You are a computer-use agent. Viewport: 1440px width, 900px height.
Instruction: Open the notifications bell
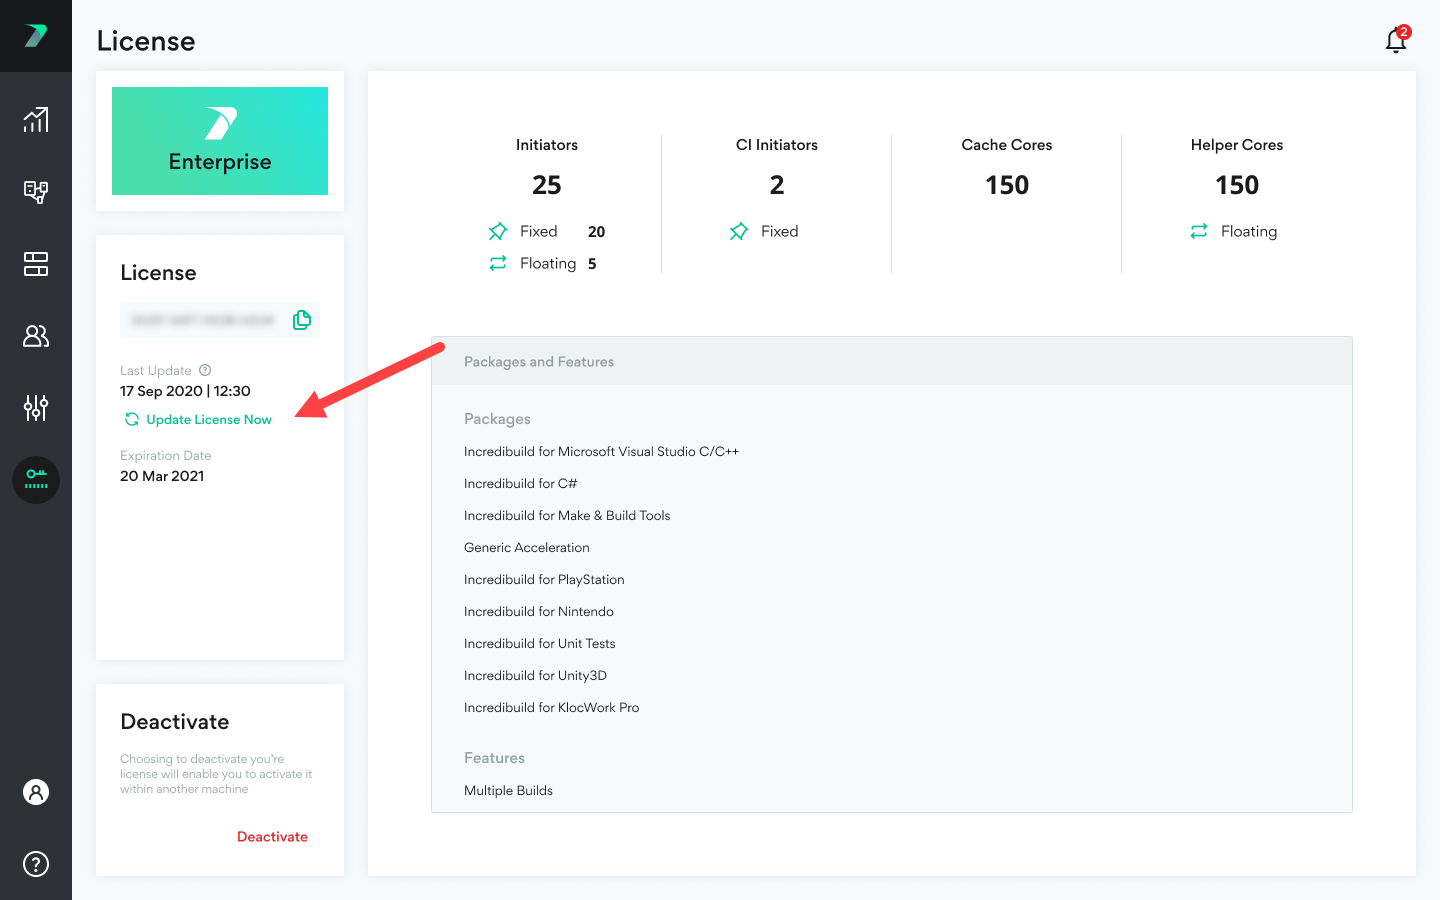click(x=1396, y=40)
